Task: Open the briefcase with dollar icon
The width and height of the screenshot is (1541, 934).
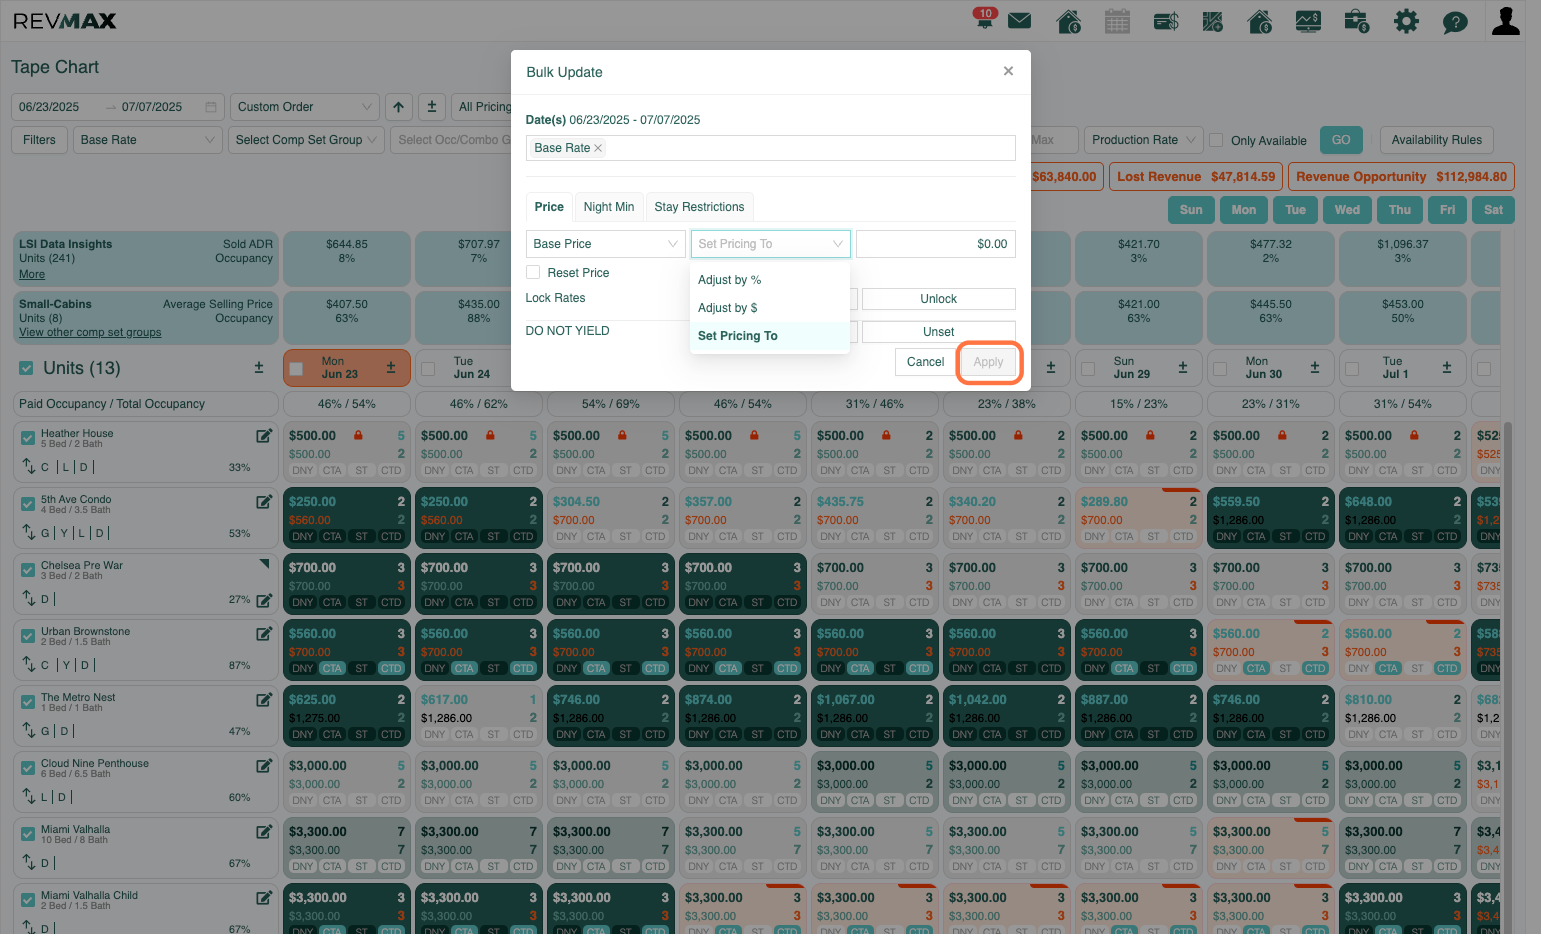Action: click(x=1357, y=21)
